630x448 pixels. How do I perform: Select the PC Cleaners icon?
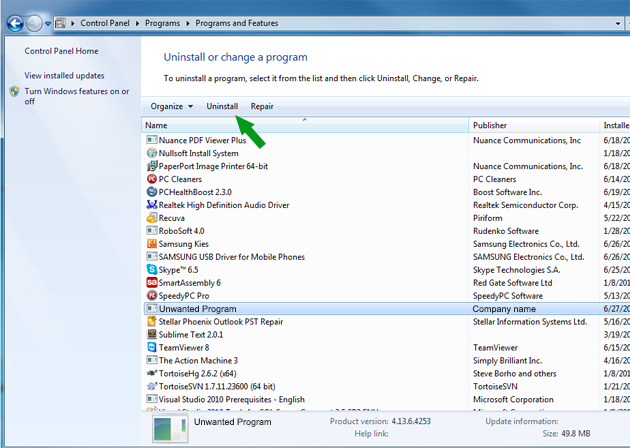coord(151,179)
